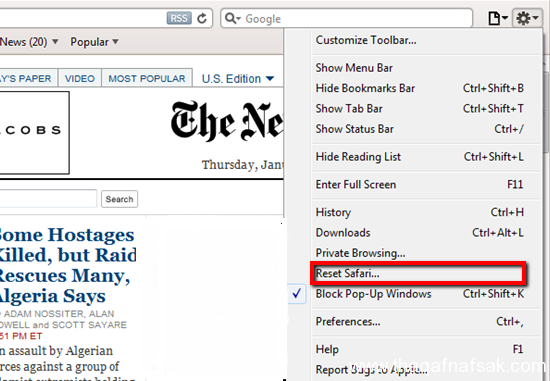Screen dimensions: 550x381
Task: Choose Enter Full Screen
Action: coord(426,184)
